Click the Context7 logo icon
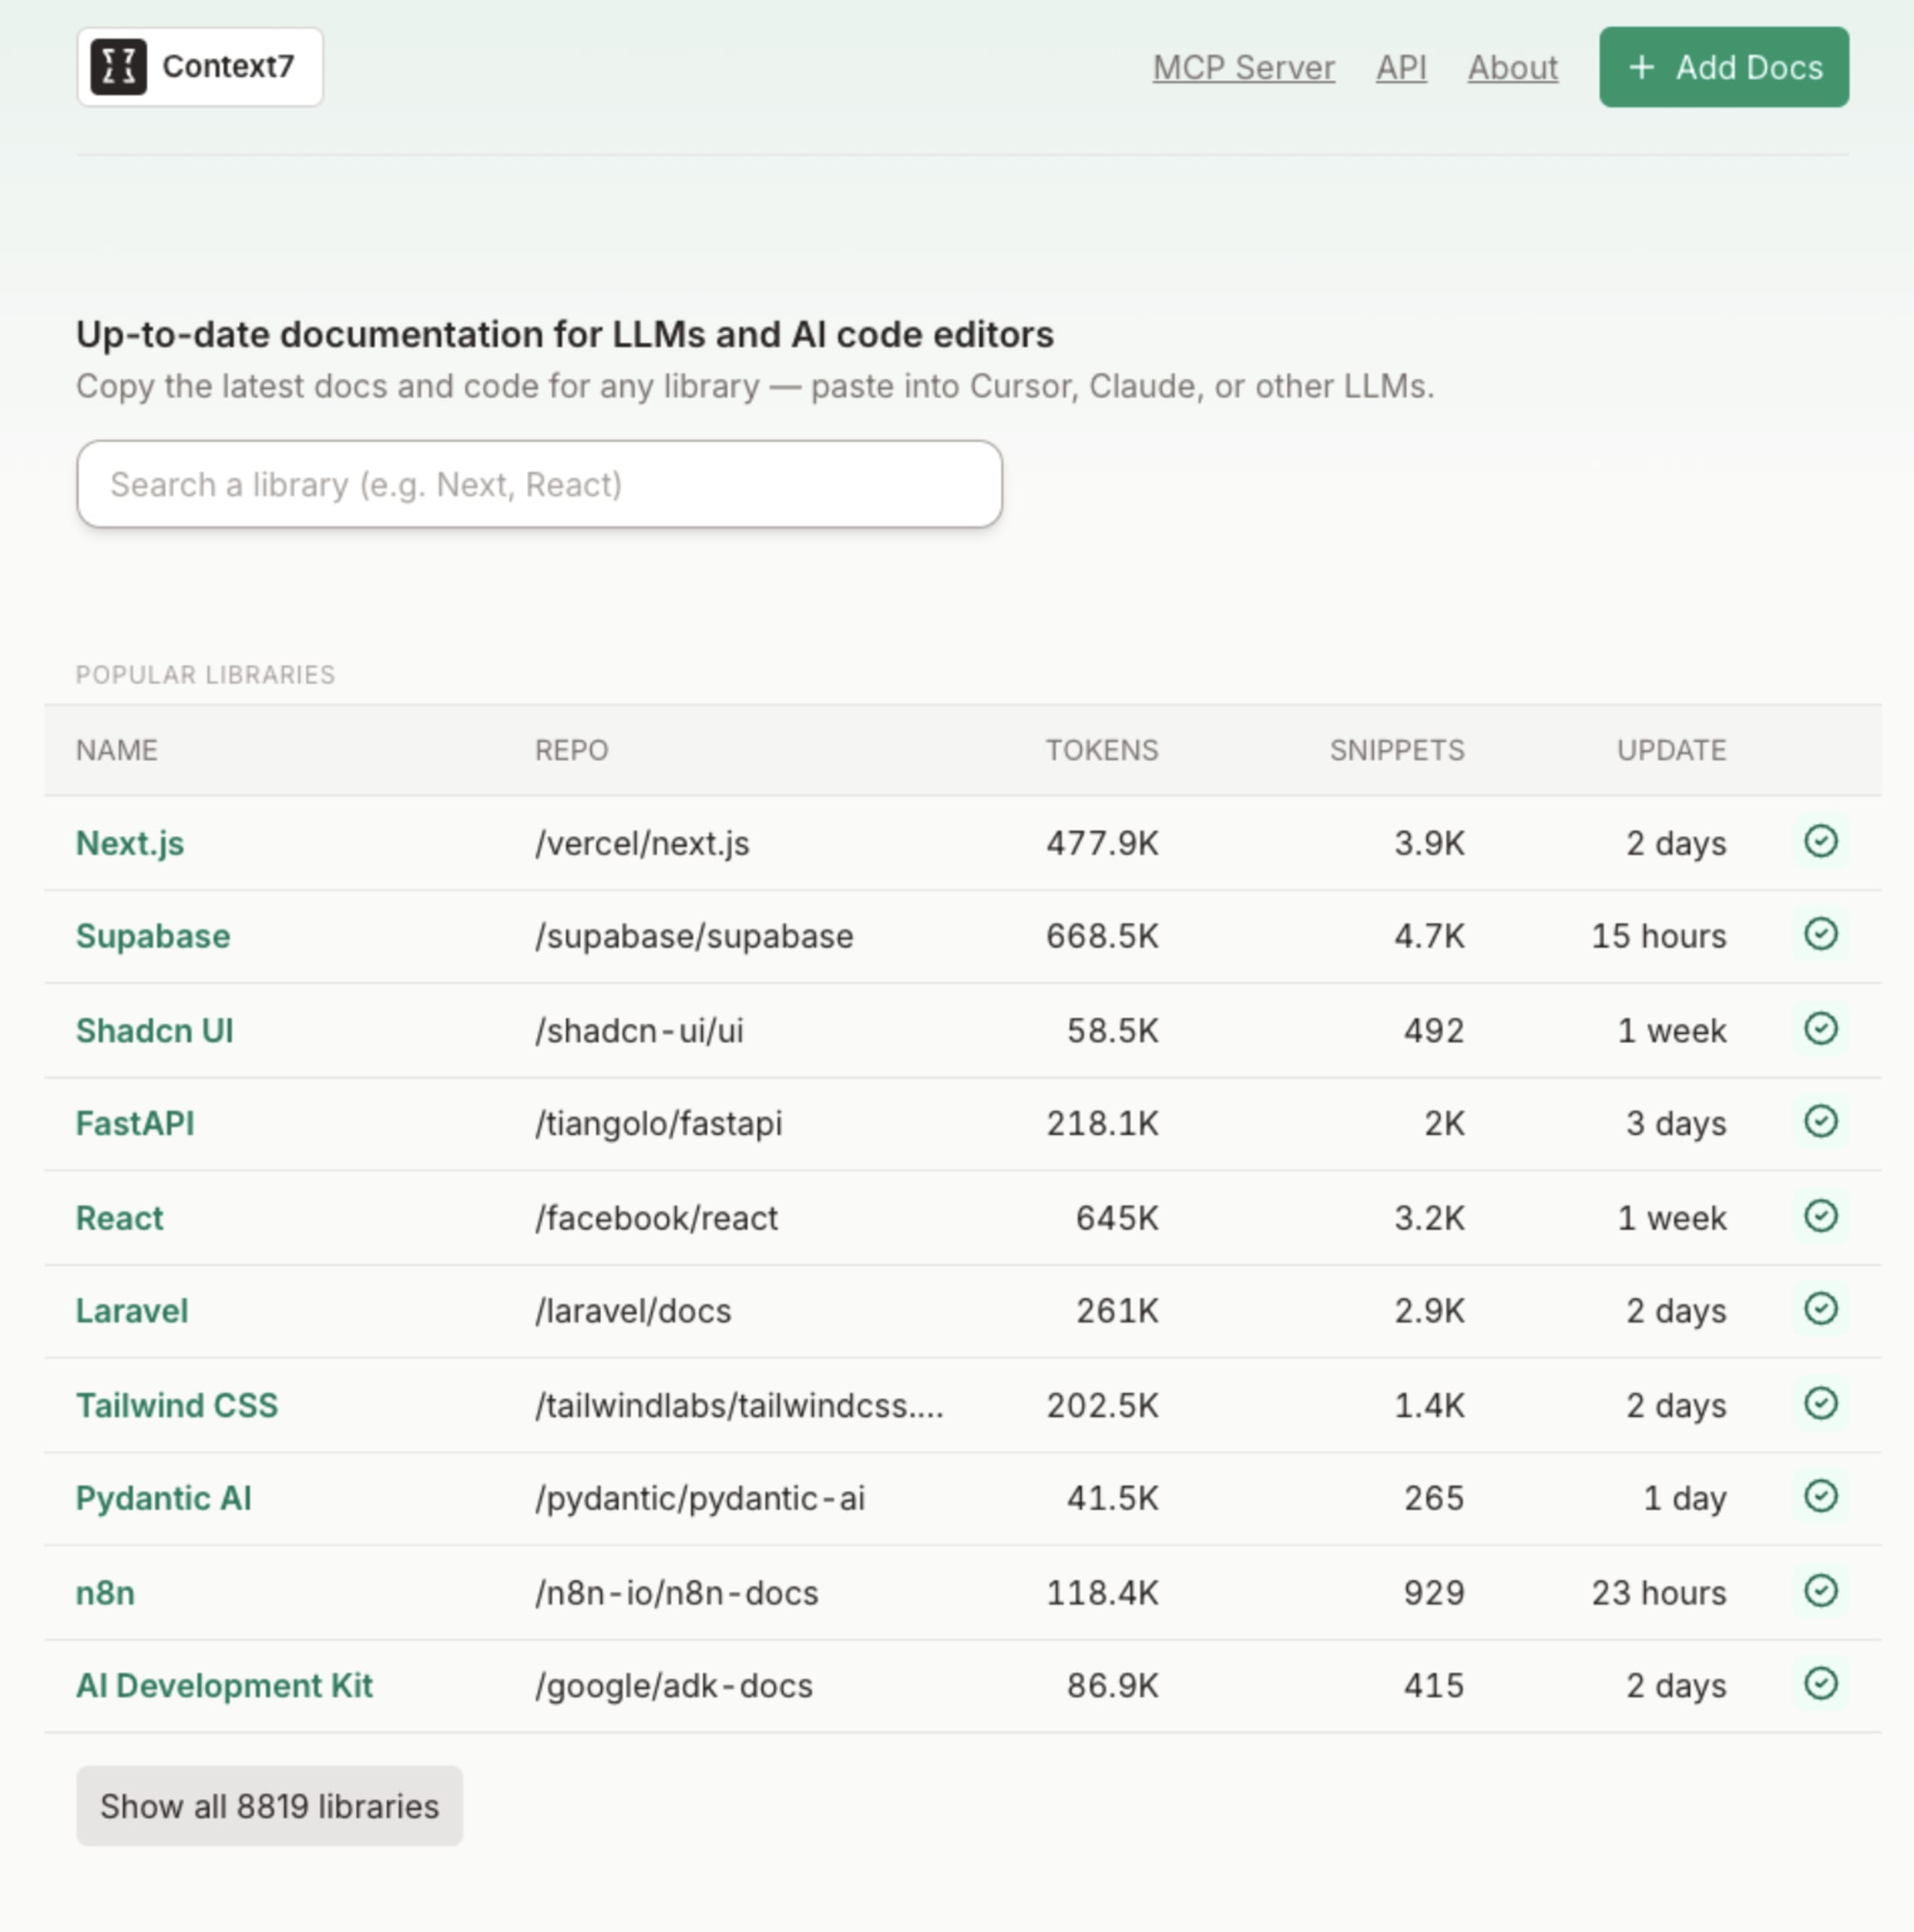The width and height of the screenshot is (1914, 1932). point(118,67)
